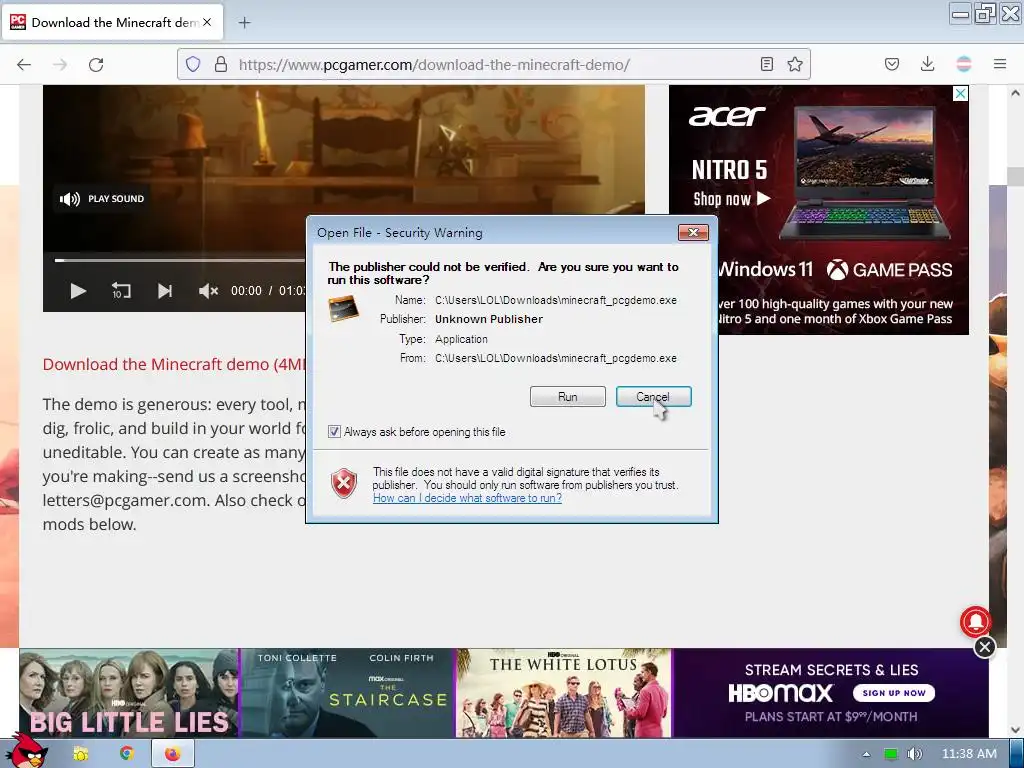Close the Acer ad with the corner X icon
The image size is (1024, 768).
click(961, 94)
